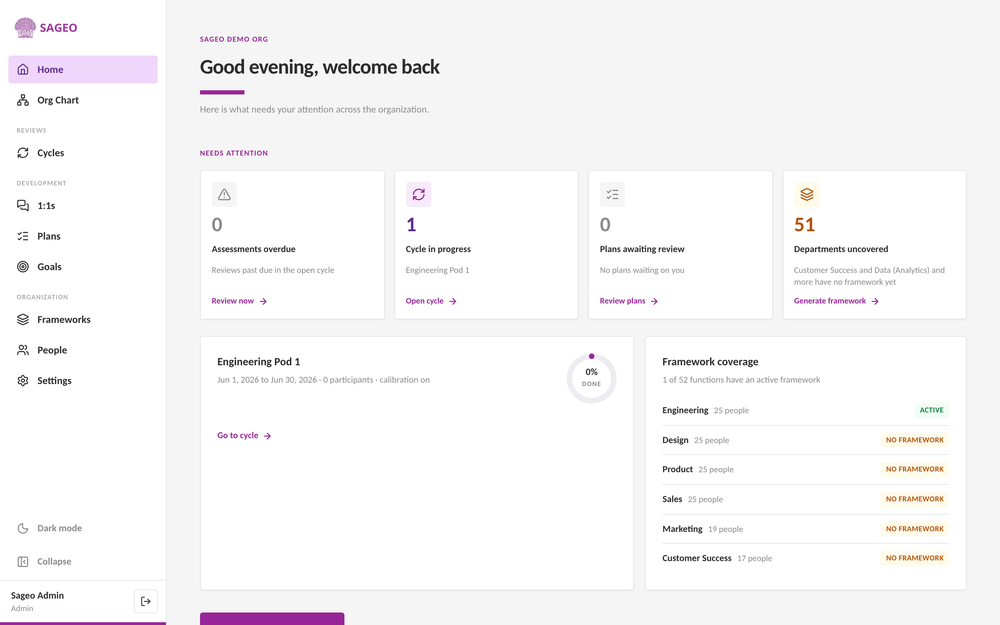Click the arrow icon beside Open cycle

[x=452, y=301]
